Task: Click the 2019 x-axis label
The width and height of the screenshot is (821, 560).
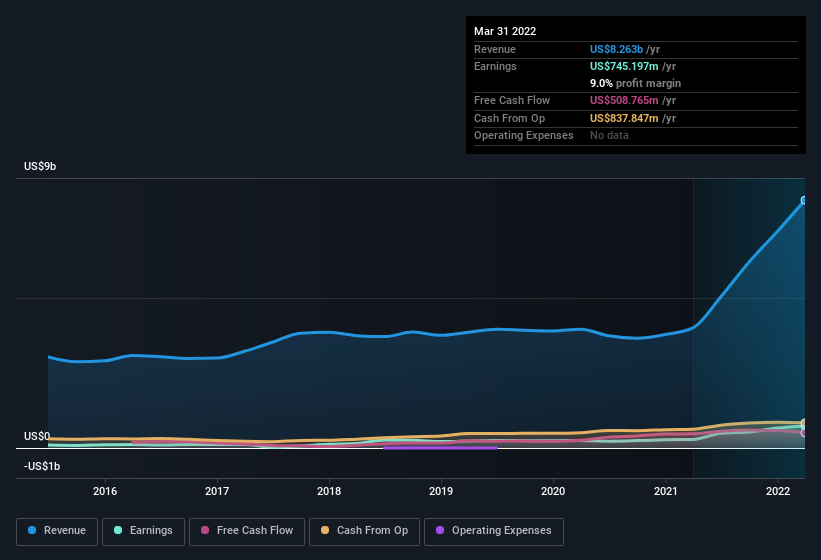Action: 441,491
